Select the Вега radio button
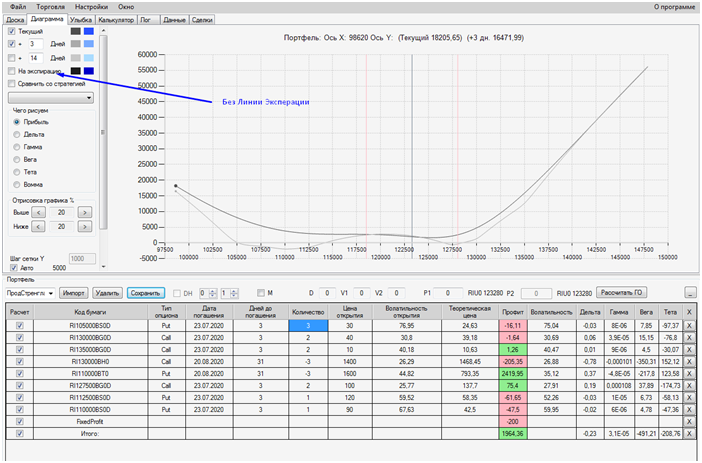This screenshot has width=702, height=463. pos(17,159)
